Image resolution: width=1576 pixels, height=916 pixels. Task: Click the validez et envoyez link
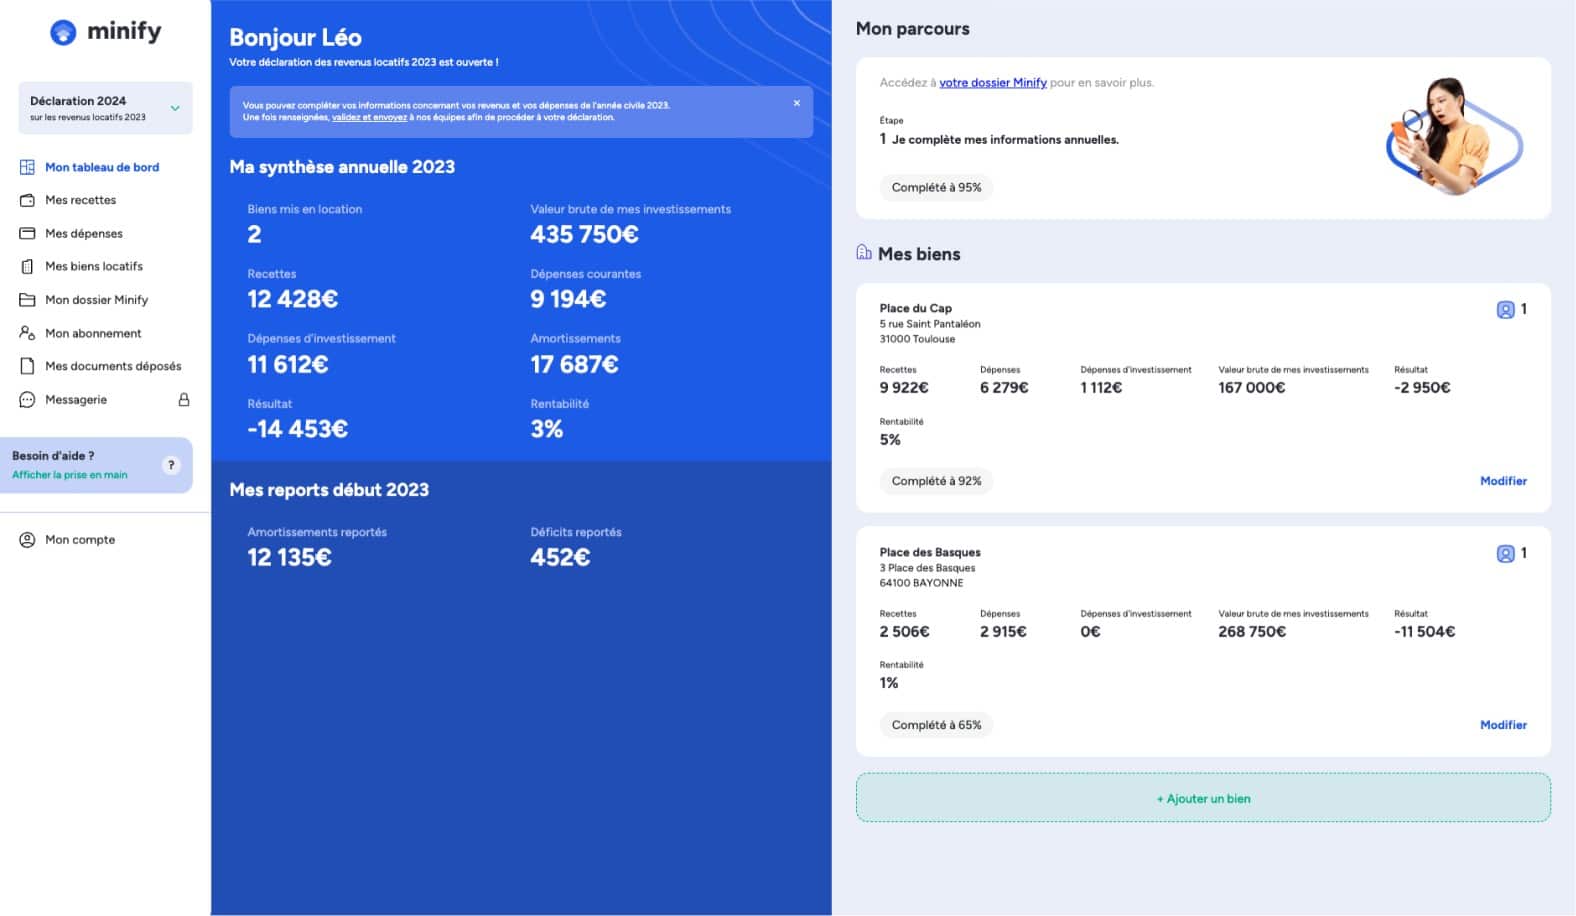coord(369,117)
